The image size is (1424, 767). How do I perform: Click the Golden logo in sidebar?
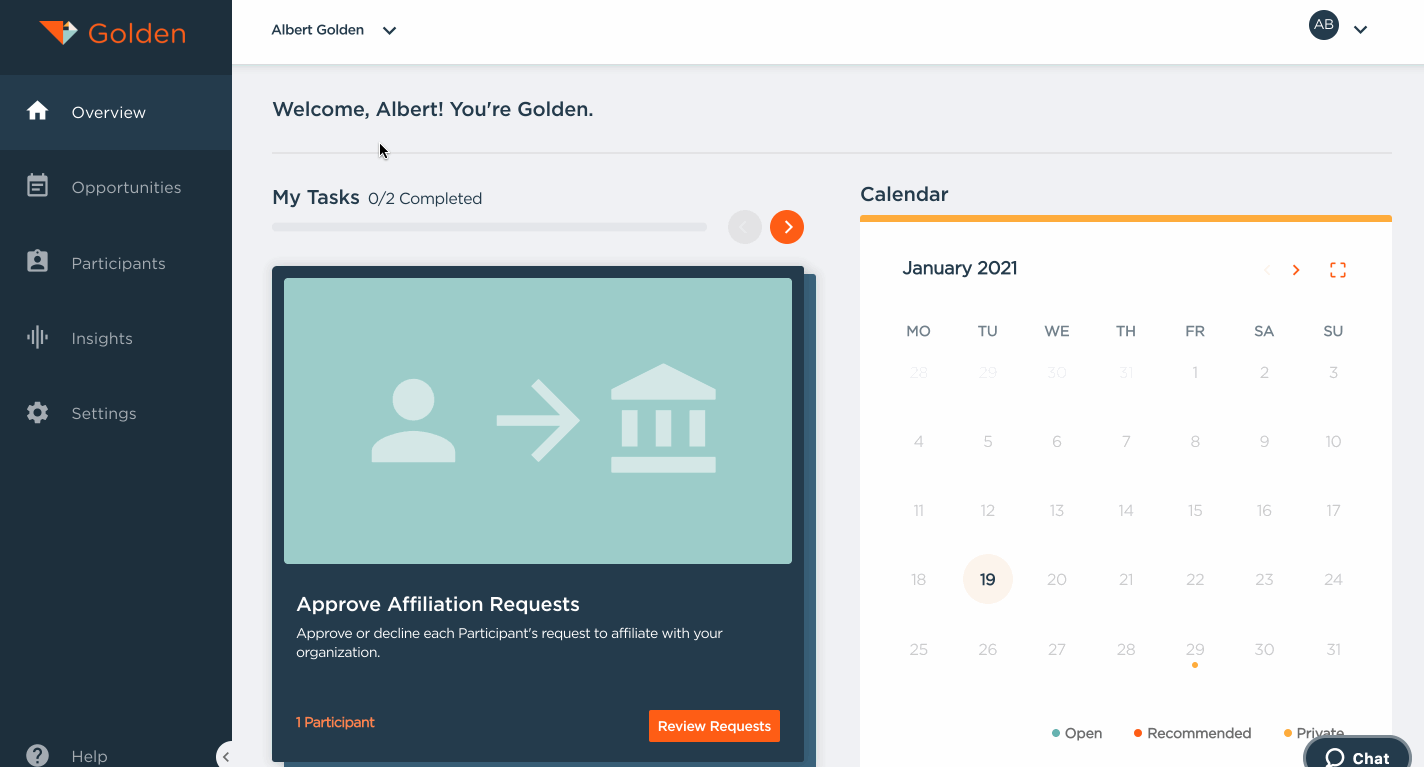(x=112, y=32)
